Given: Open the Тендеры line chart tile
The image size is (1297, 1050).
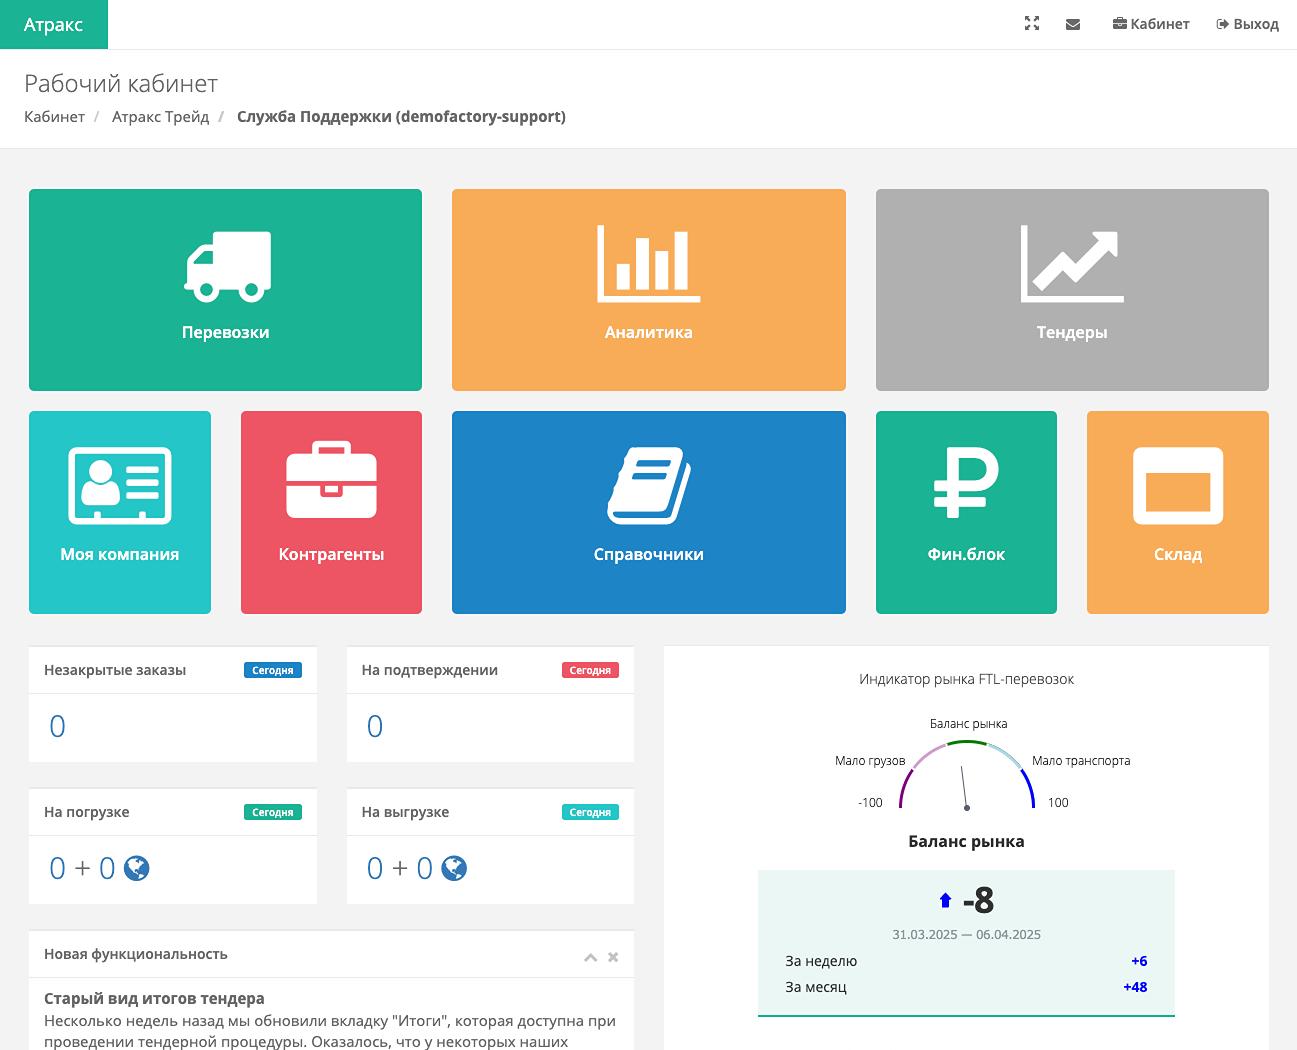Looking at the screenshot, I should [x=1071, y=290].
